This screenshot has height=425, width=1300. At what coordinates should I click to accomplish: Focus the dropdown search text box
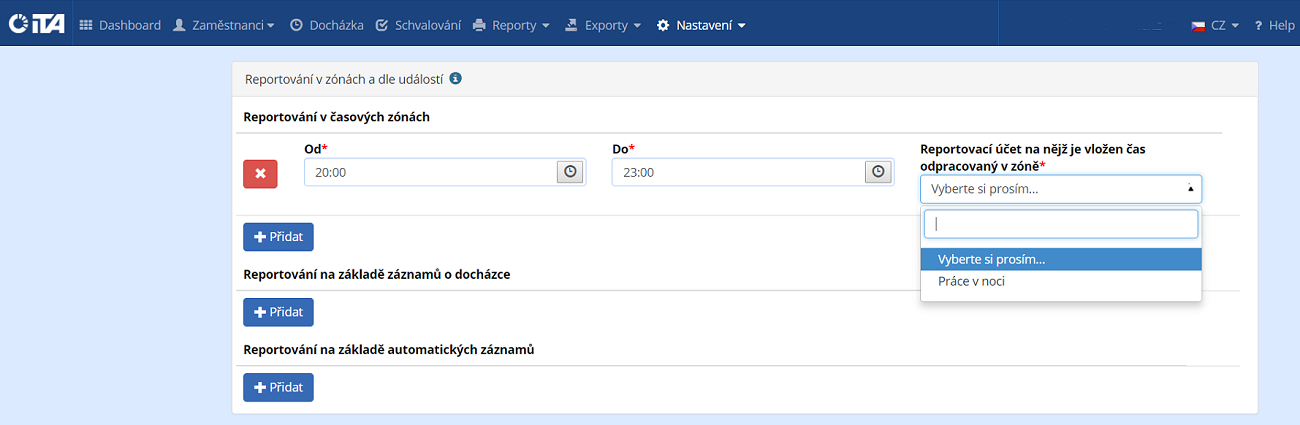pos(1060,224)
